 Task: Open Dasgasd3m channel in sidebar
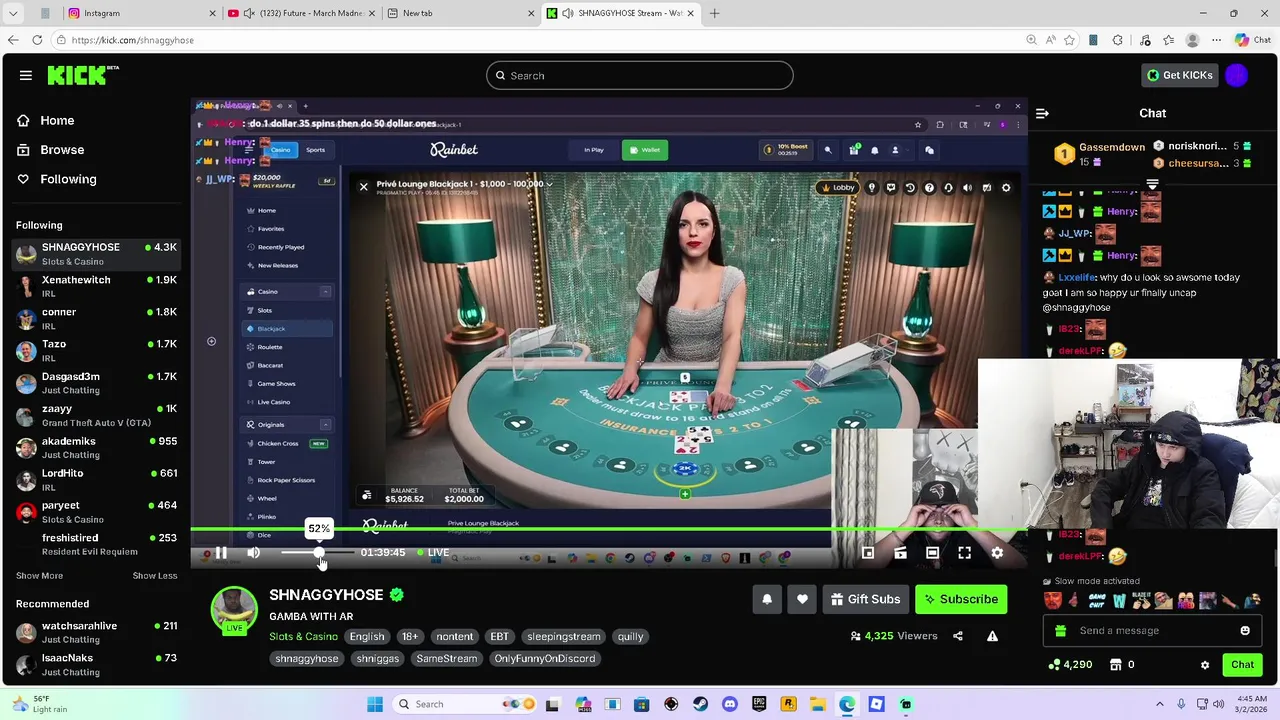[95, 383]
